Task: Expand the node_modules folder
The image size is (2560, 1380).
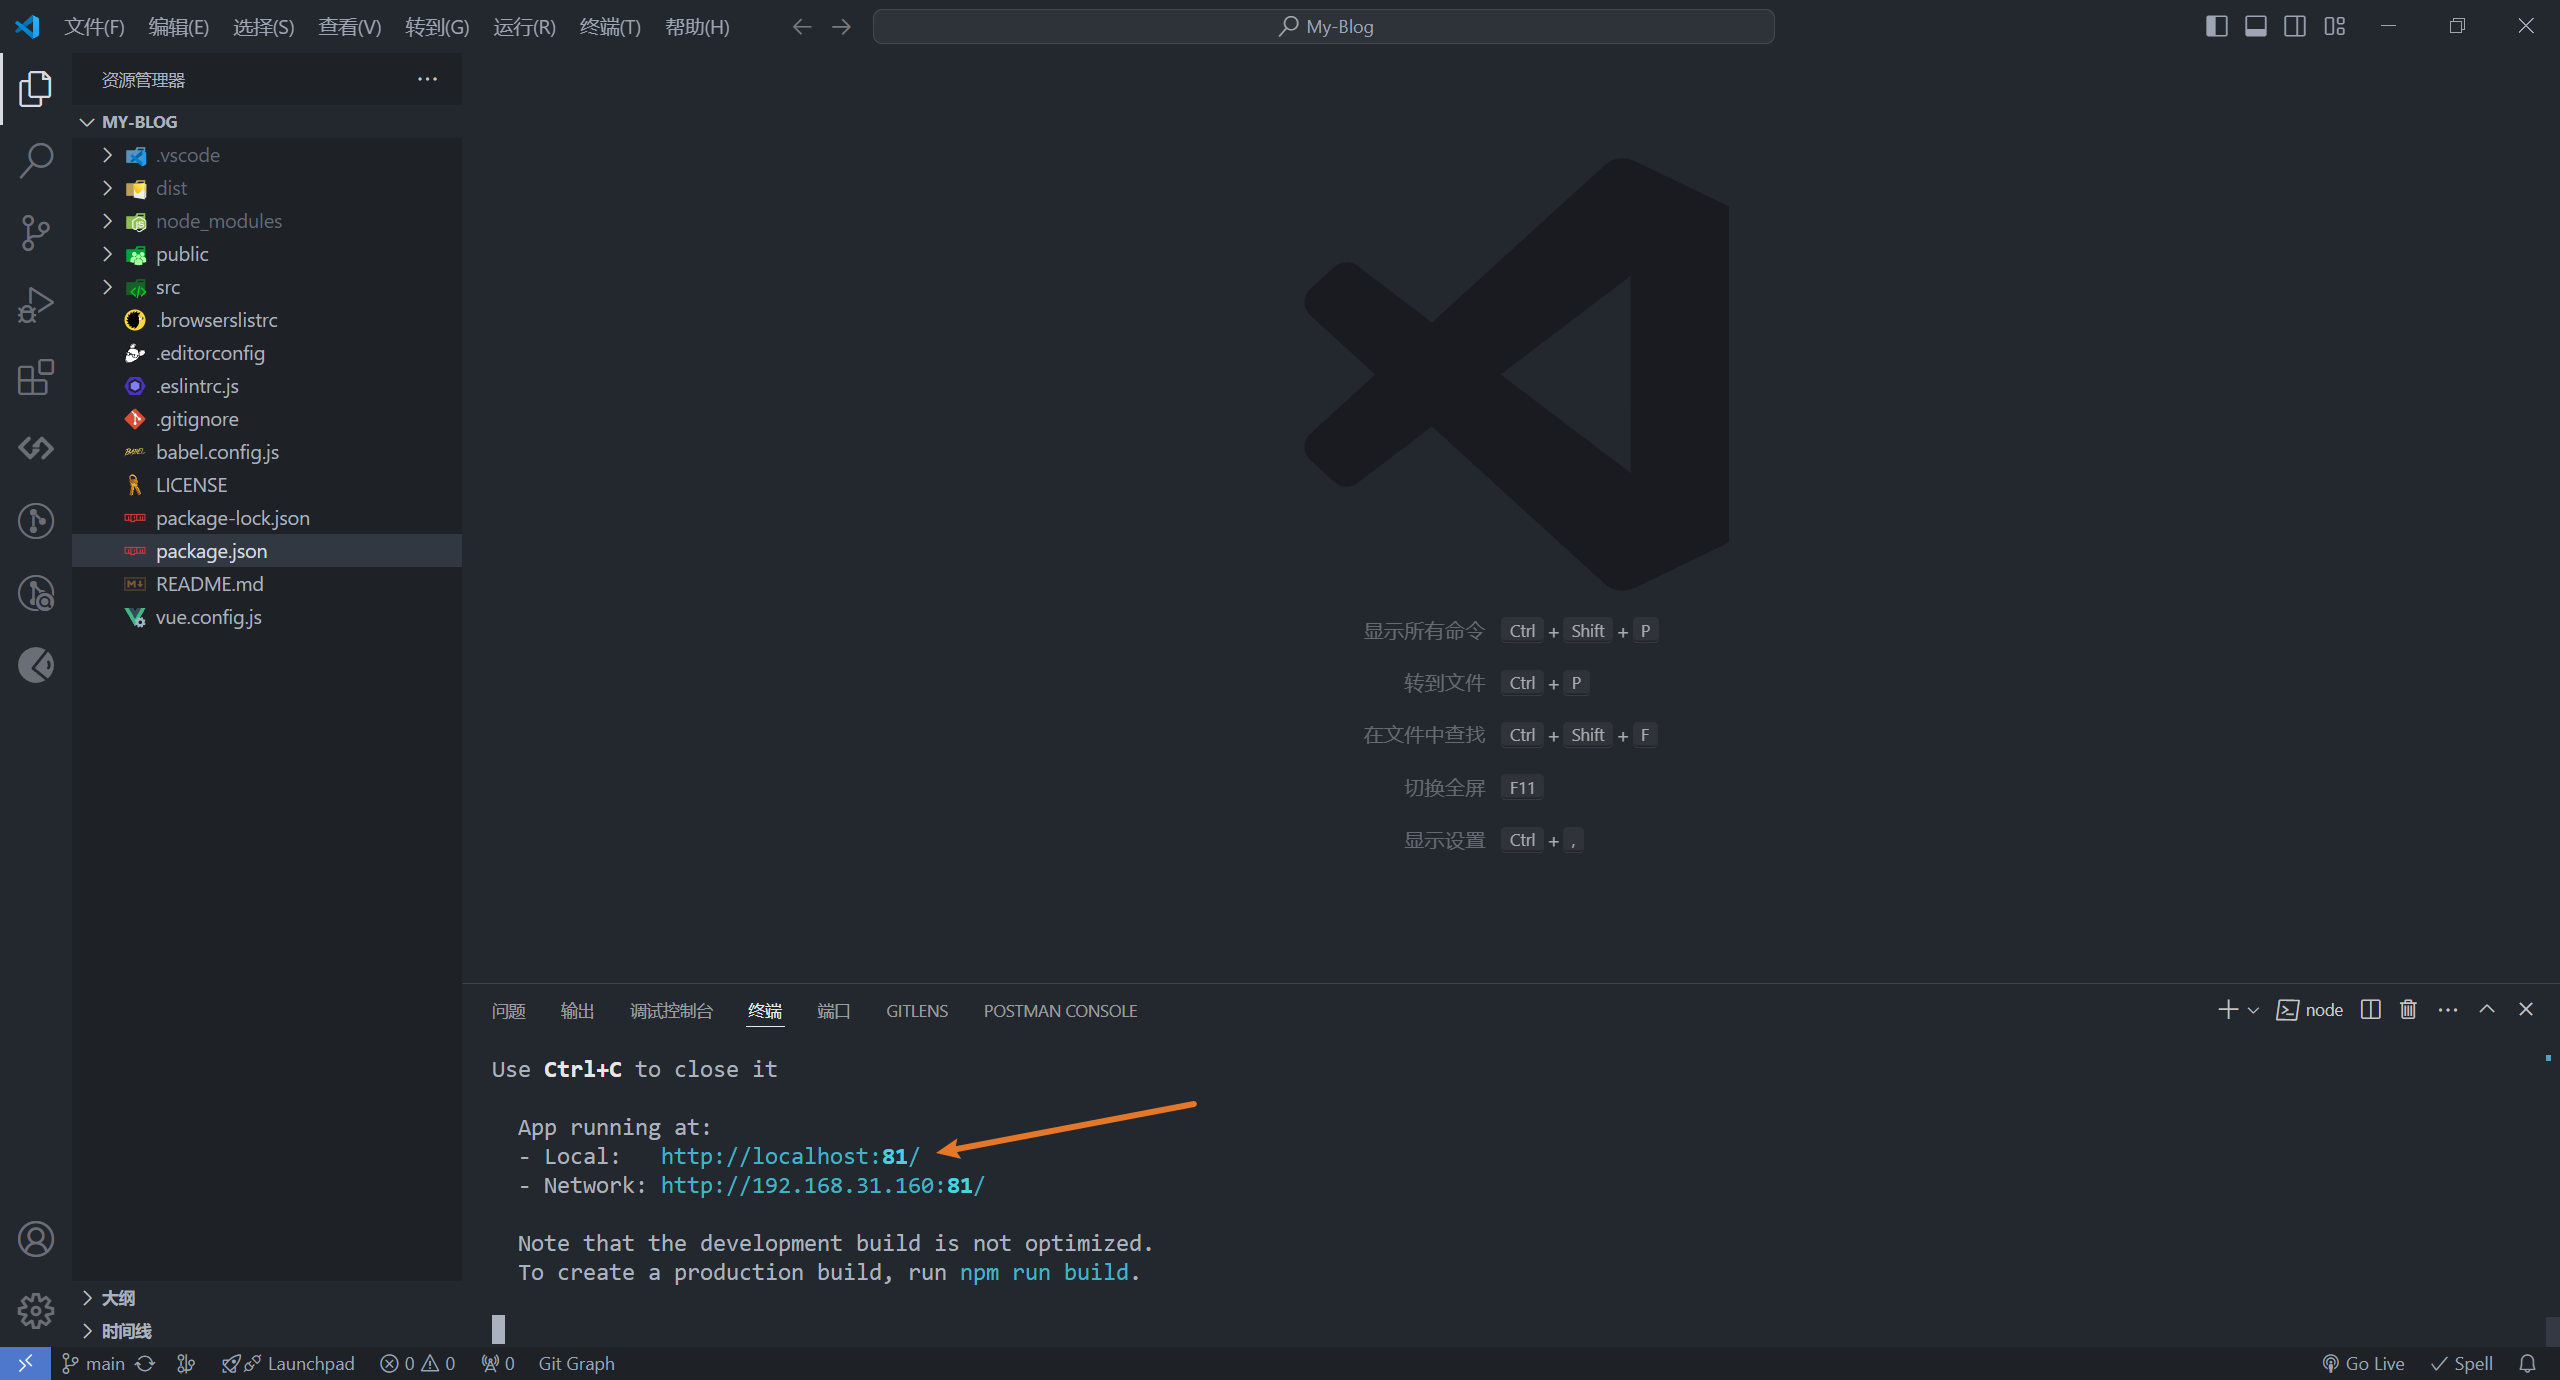Action: coord(108,221)
